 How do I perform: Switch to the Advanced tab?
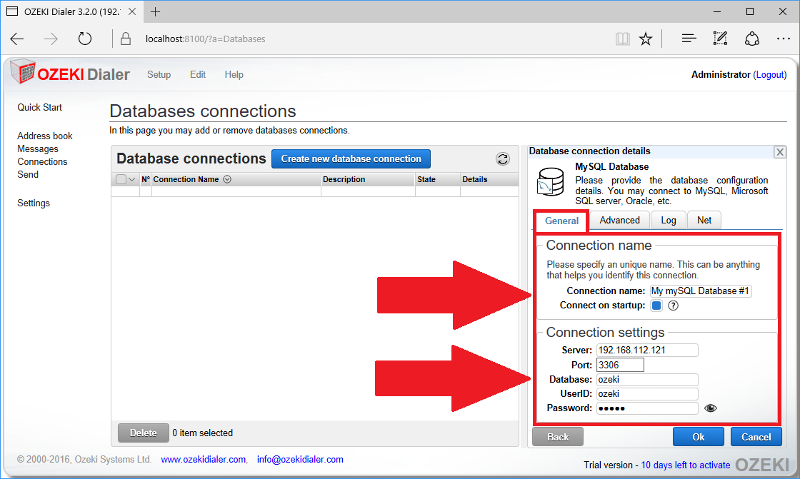pyautogui.click(x=619, y=221)
